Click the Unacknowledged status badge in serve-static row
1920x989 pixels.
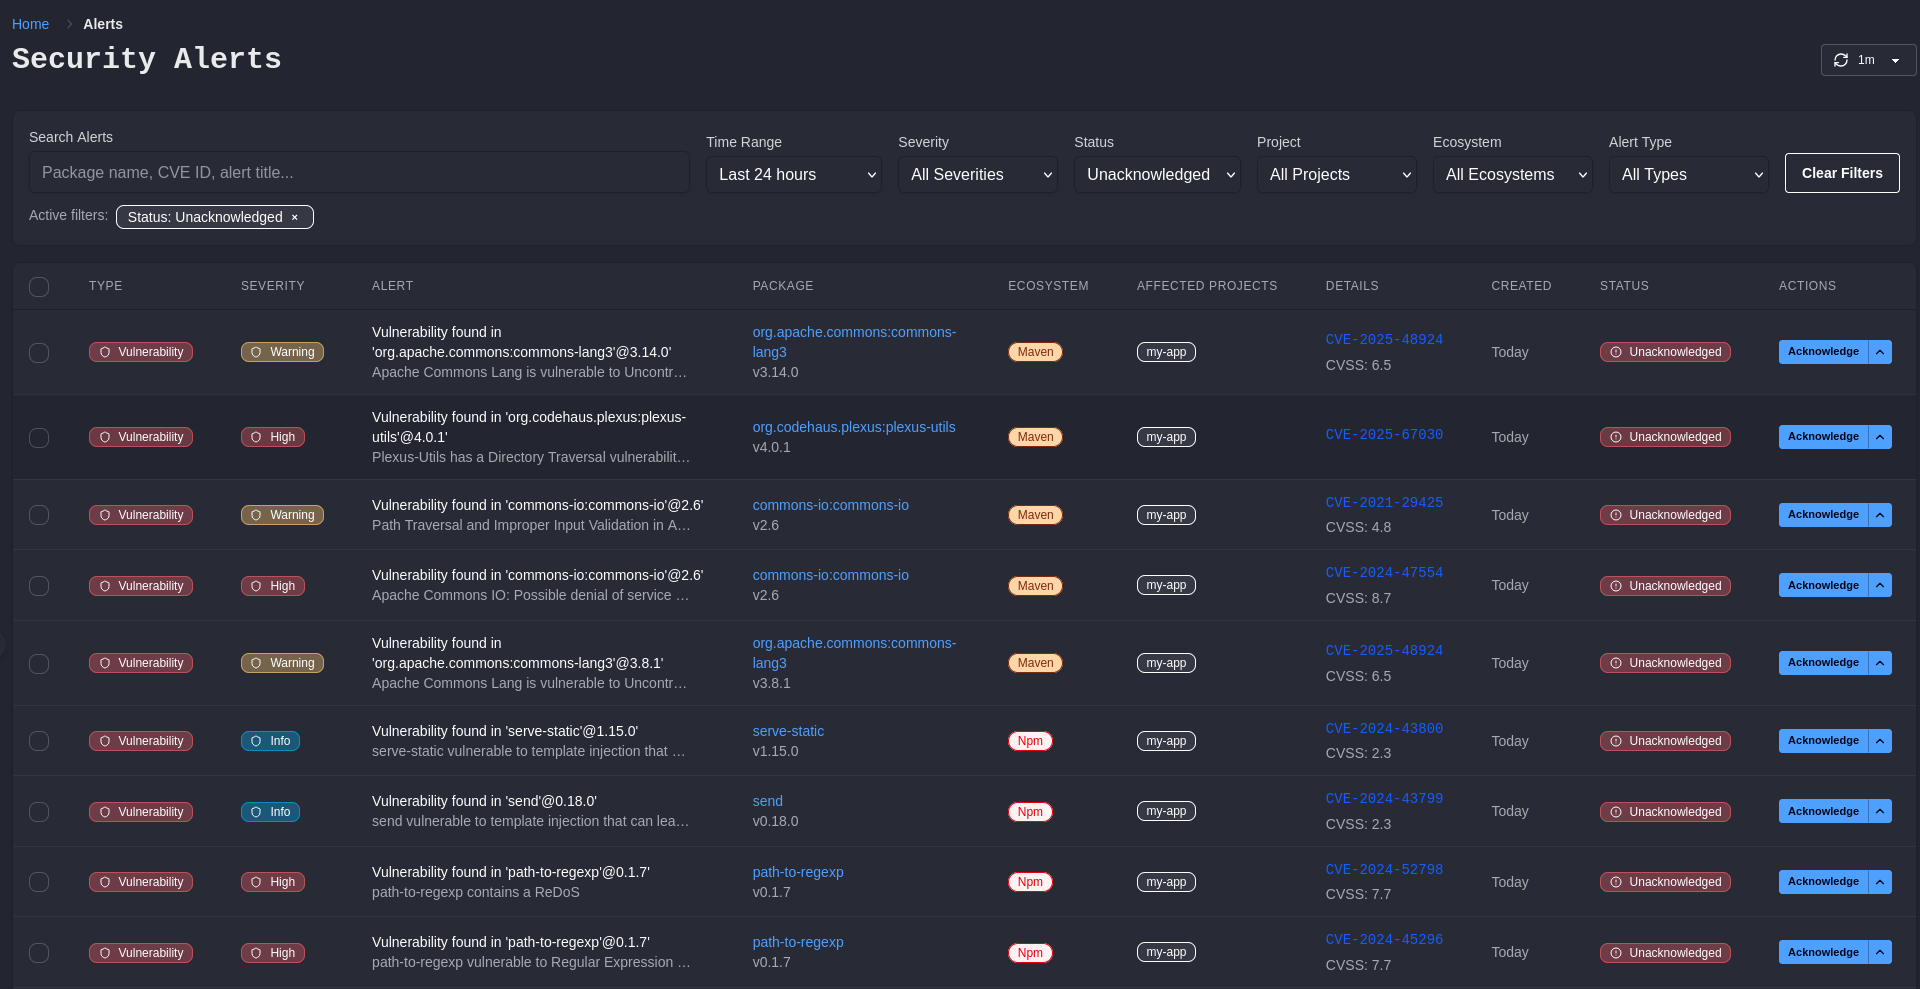1665,741
